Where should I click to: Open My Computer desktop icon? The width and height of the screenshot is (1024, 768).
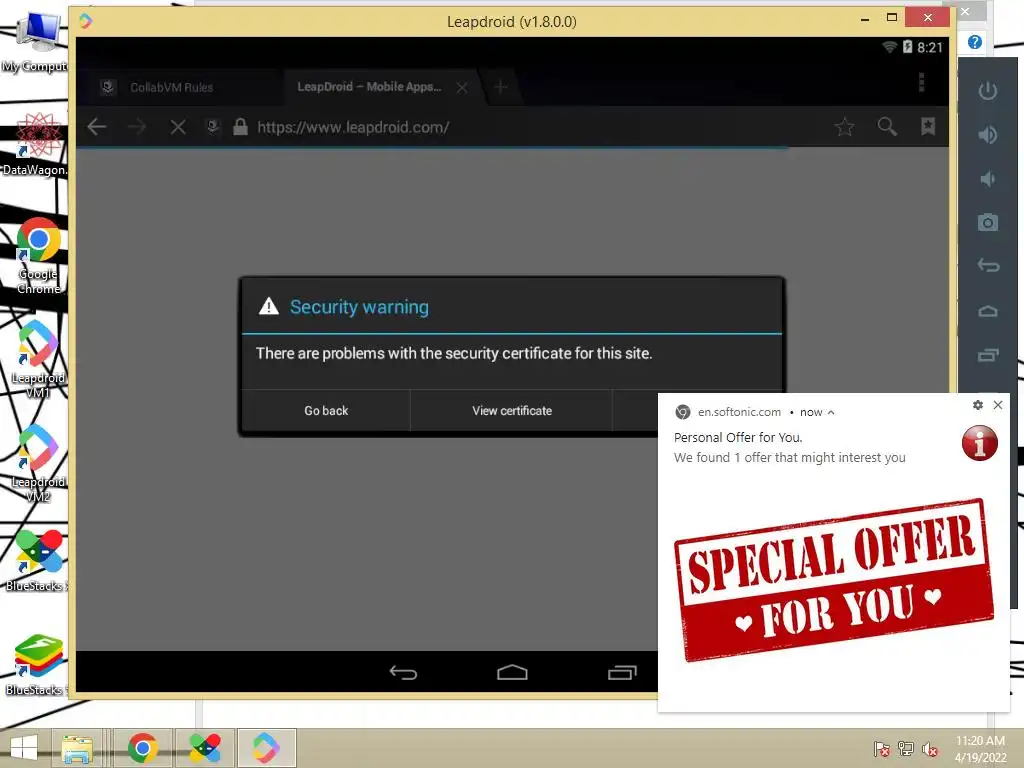point(37,42)
